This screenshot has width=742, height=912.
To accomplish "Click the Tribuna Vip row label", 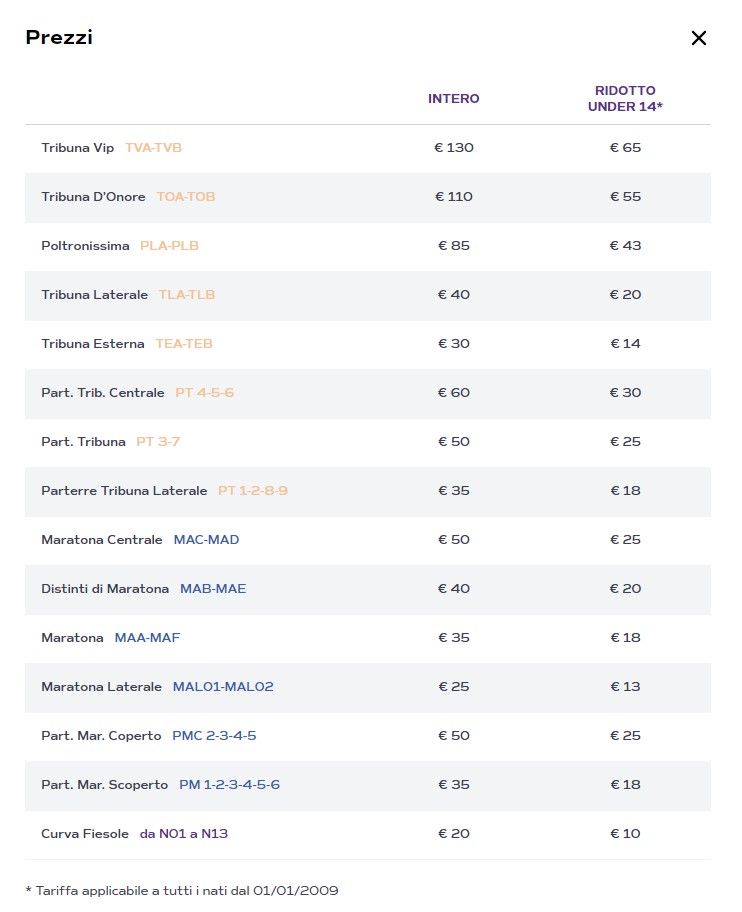I will coord(78,148).
